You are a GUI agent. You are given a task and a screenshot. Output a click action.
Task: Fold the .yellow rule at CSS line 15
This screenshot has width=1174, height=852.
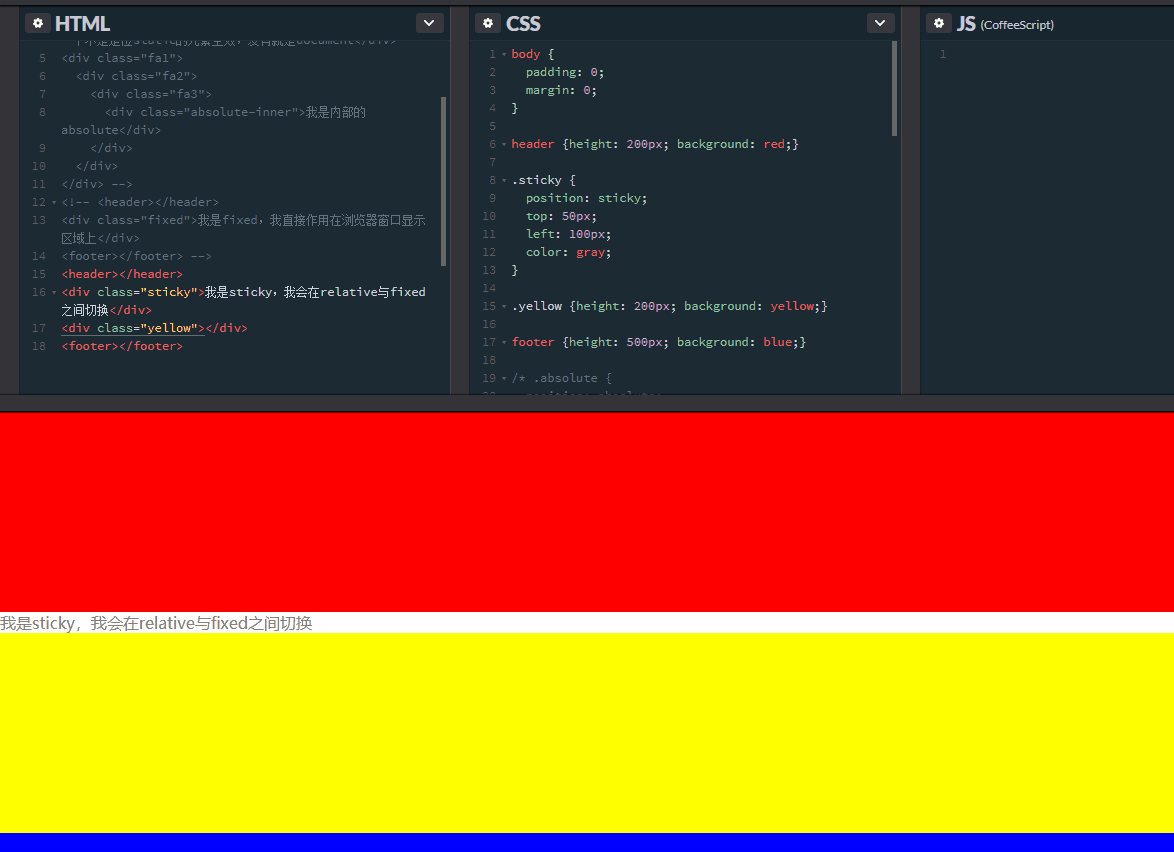[x=504, y=306]
